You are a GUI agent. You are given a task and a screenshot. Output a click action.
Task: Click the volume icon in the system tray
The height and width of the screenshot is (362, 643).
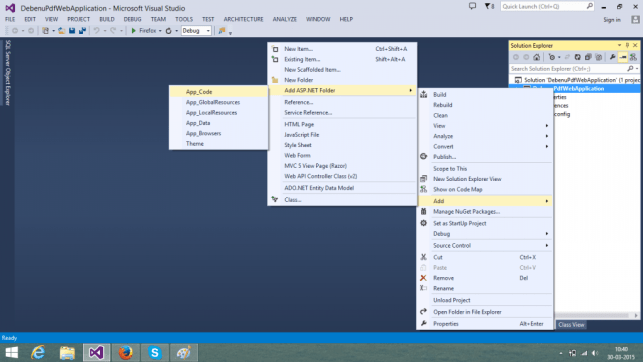(x=595, y=353)
